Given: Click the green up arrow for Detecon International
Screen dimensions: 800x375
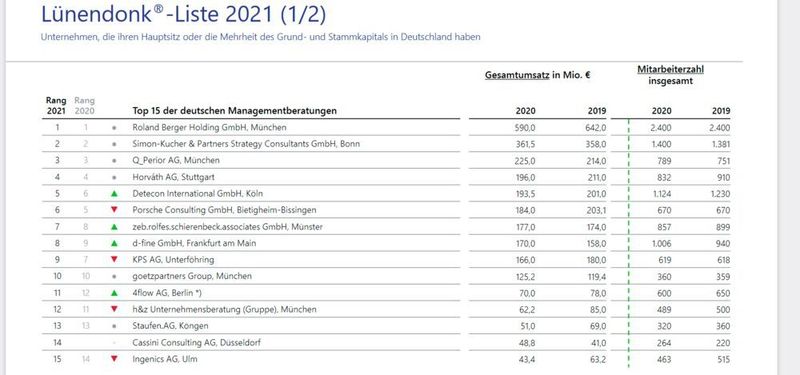Looking at the screenshot, I should [x=114, y=193].
